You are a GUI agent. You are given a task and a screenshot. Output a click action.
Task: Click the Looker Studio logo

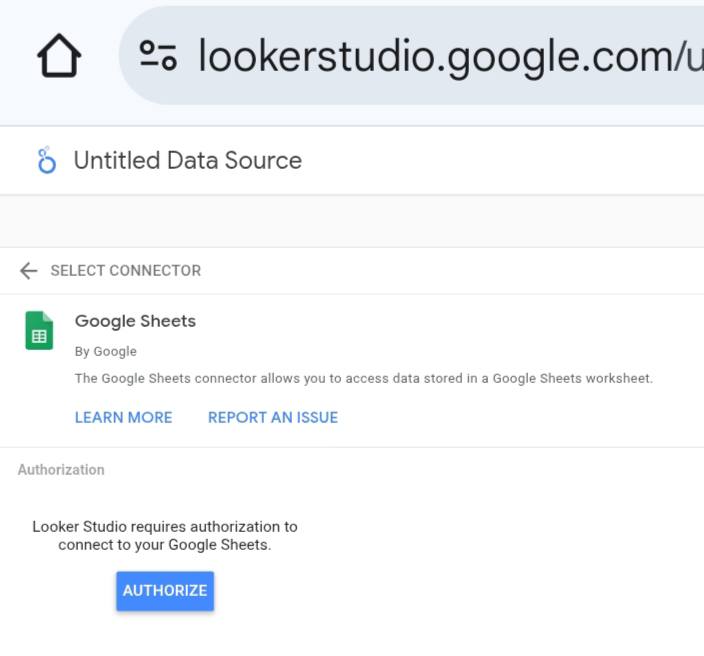[x=46, y=161]
